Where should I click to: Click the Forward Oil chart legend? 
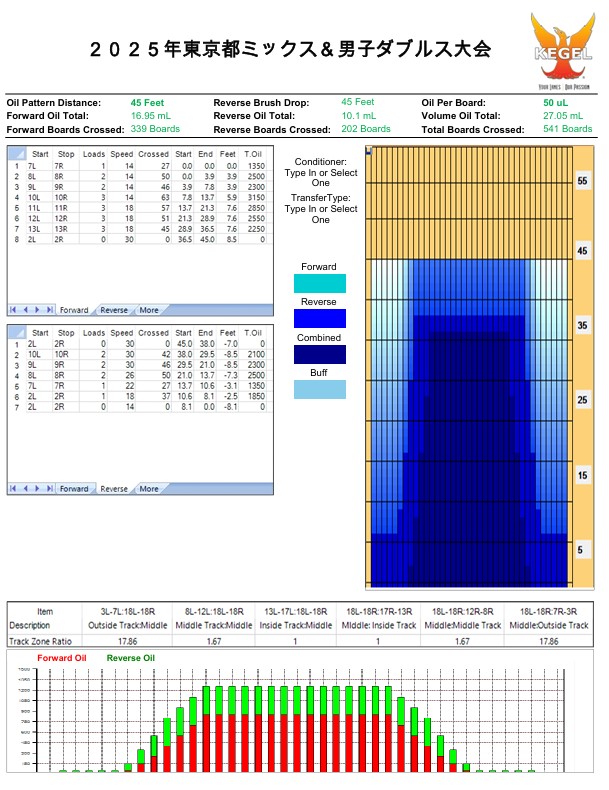[x=61, y=658]
